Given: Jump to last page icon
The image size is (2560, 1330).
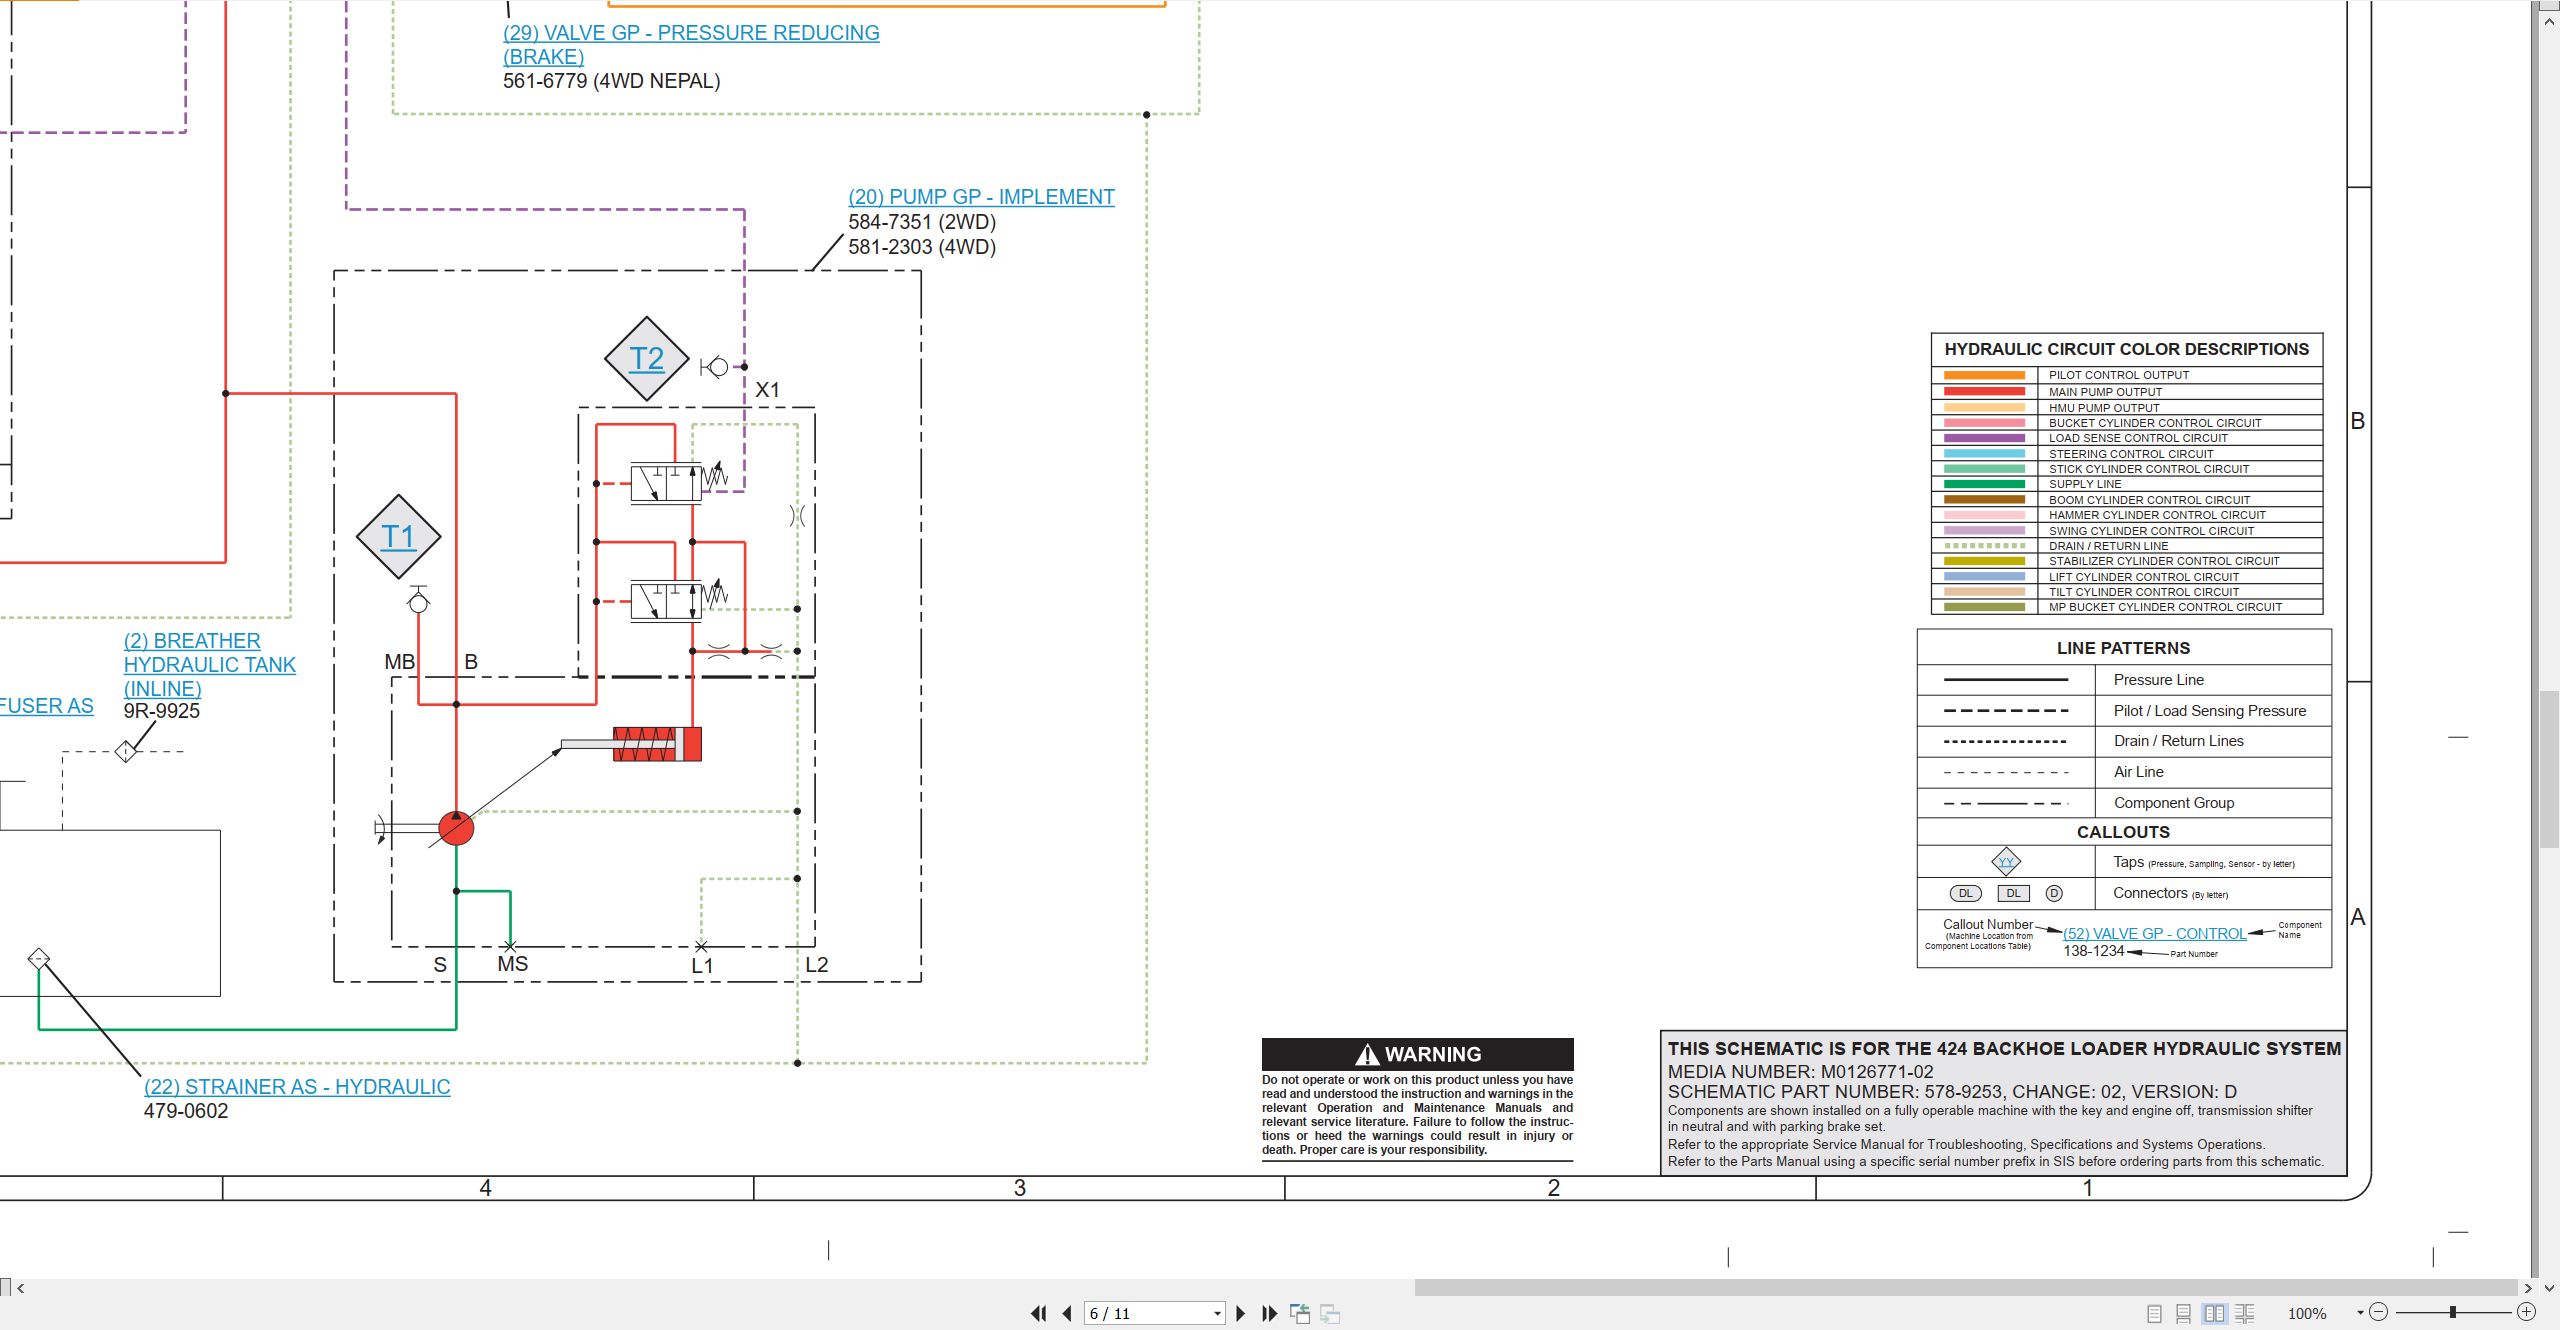Looking at the screenshot, I should pos(1270,1313).
